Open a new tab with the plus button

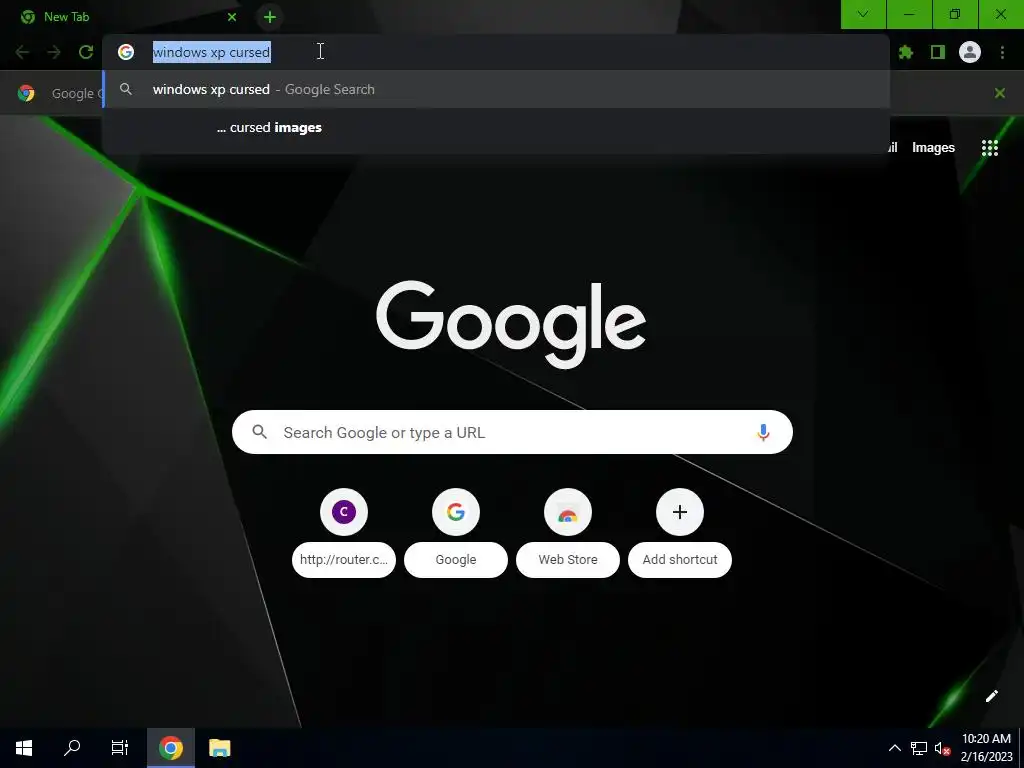270,17
